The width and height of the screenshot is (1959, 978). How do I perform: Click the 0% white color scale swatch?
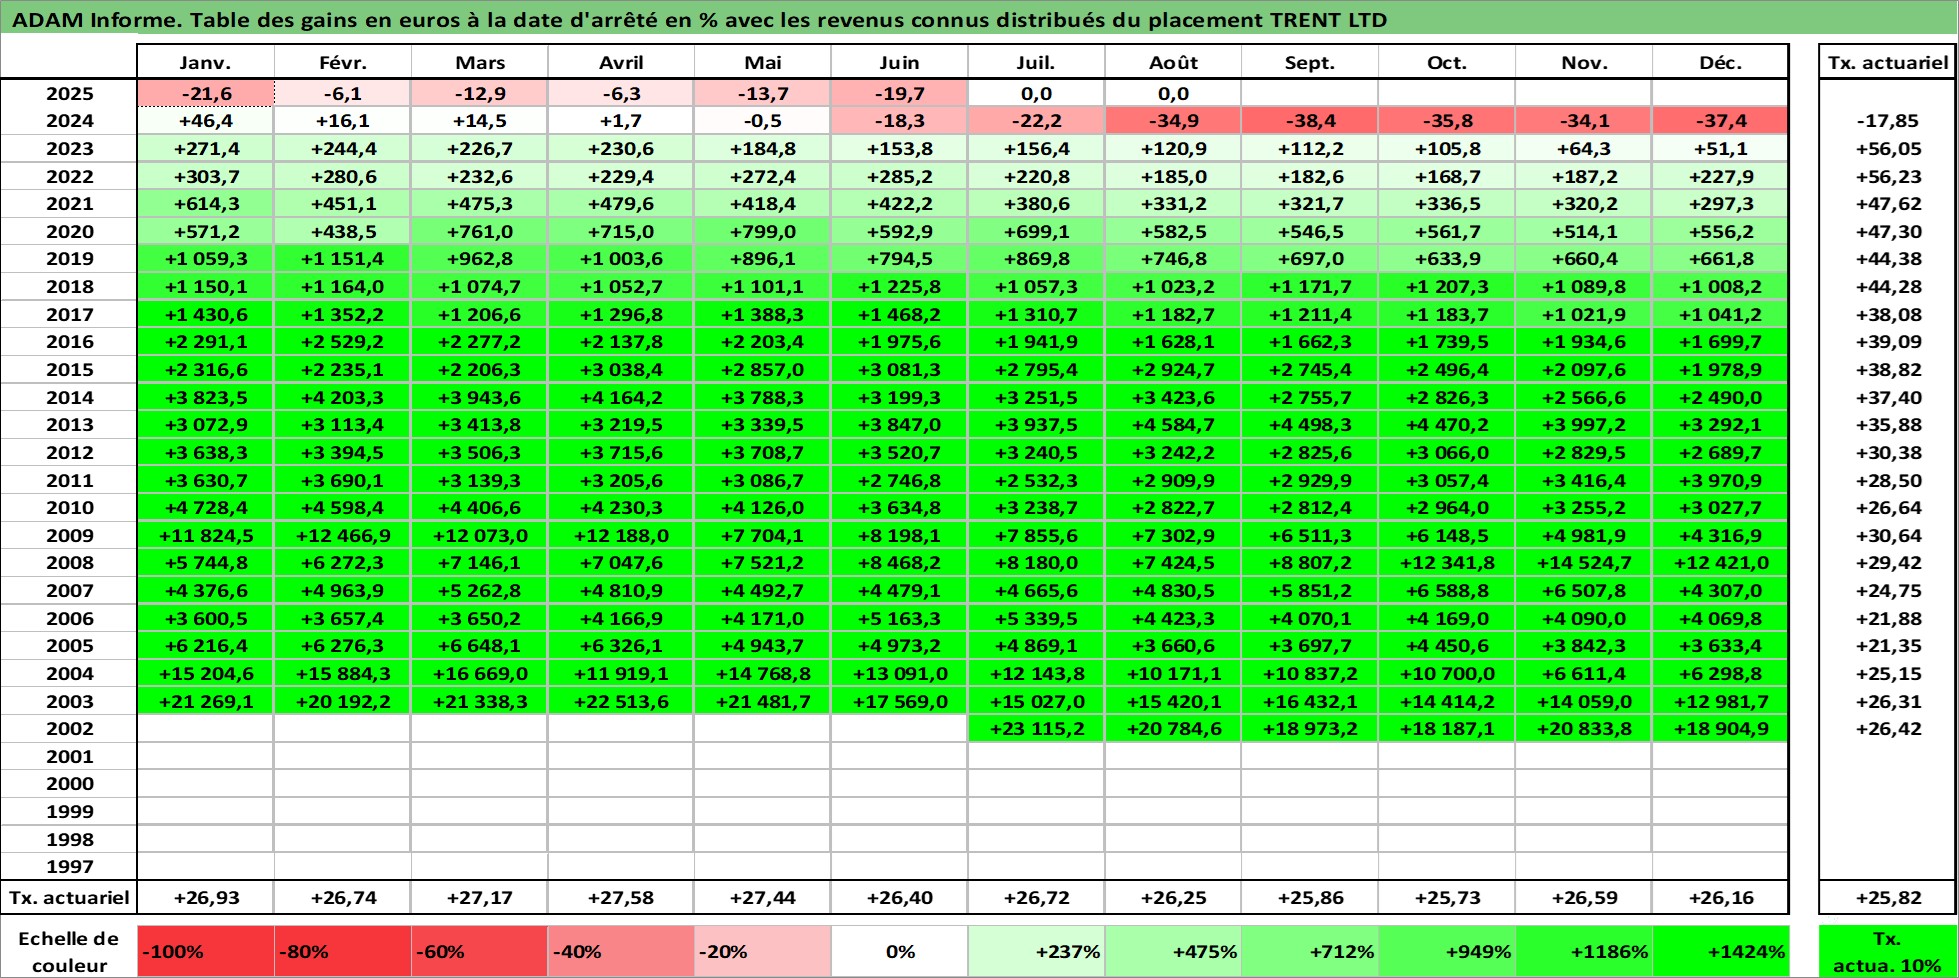(x=899, y=952)
